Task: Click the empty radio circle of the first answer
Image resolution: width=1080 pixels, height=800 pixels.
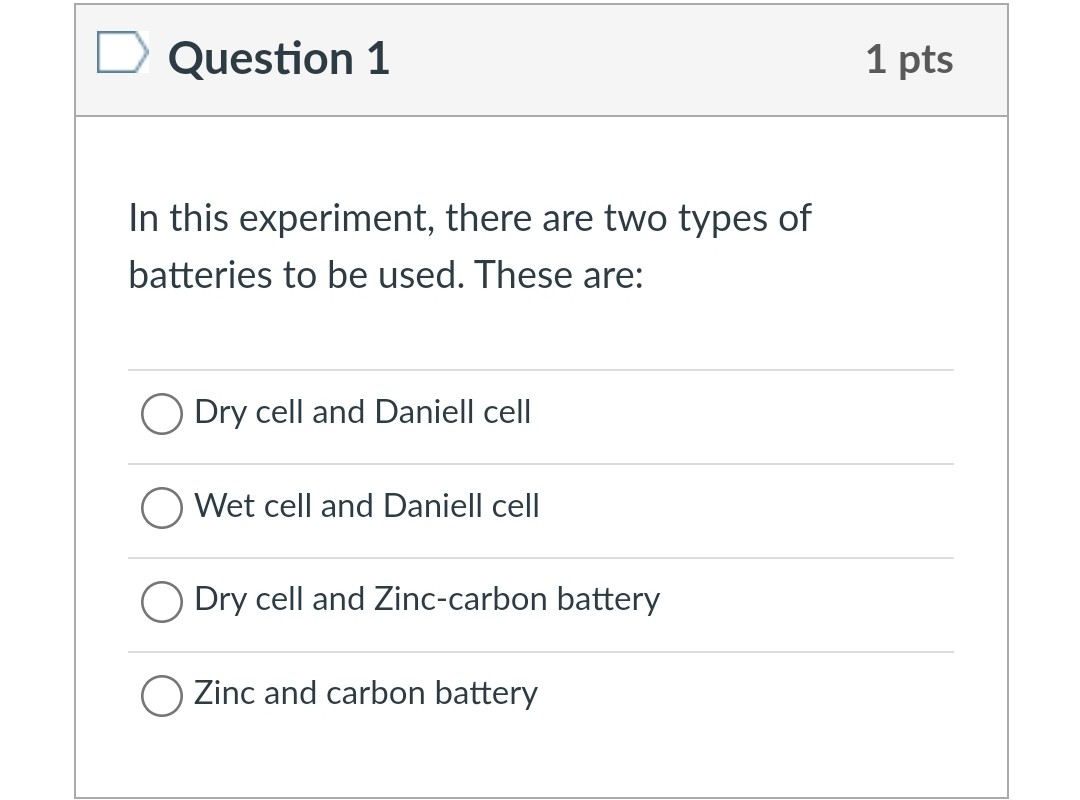Action: [x=161, y=413]
